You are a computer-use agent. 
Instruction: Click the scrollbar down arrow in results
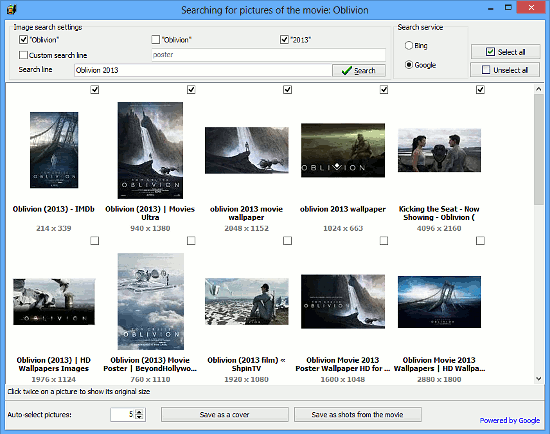[538, 378]
